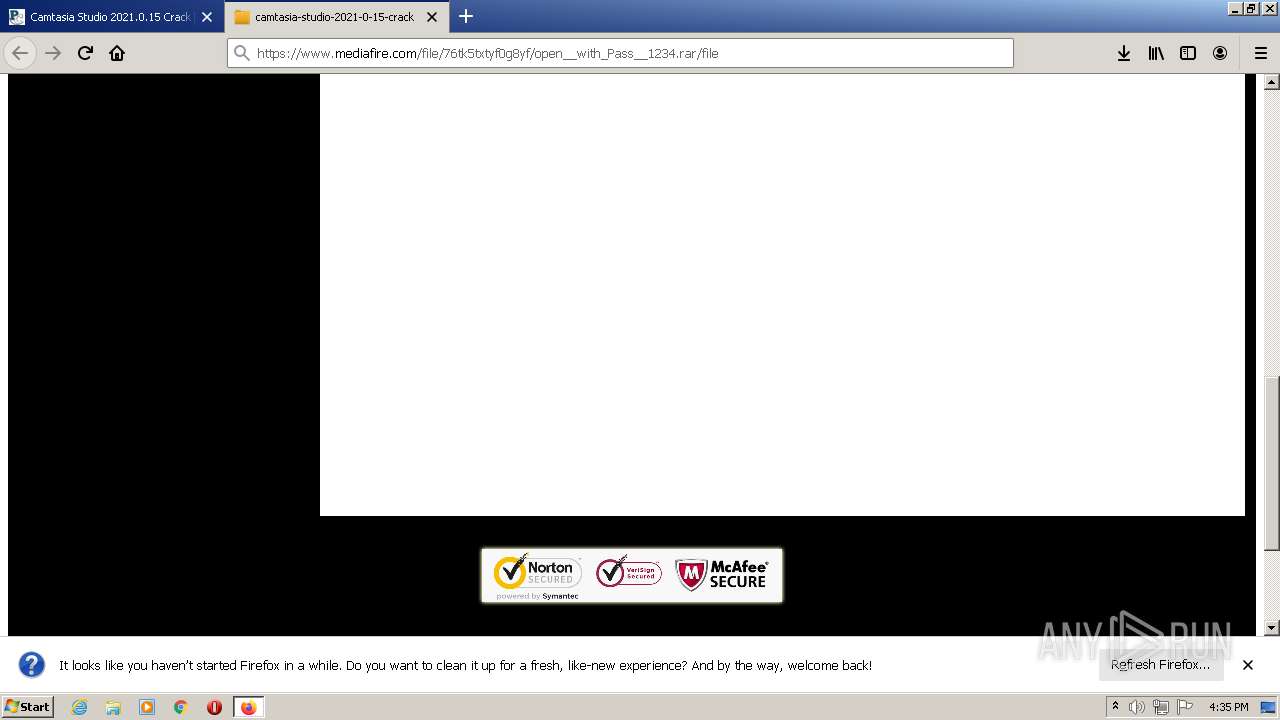The height and width of the screenshot is (720, 1280).
Task: Select the camtasia-studio-2021-0-15-crack tab
Action: coord(335,17)
